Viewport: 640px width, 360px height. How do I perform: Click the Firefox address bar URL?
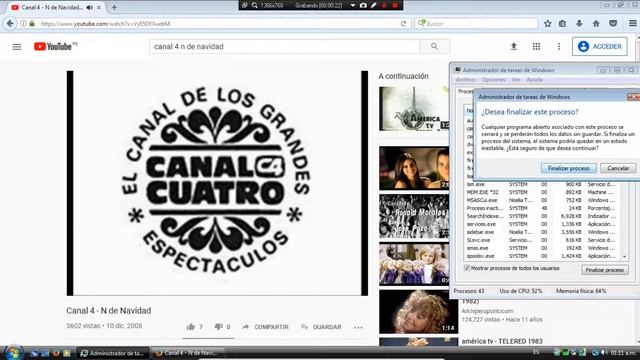coord(105,24)
